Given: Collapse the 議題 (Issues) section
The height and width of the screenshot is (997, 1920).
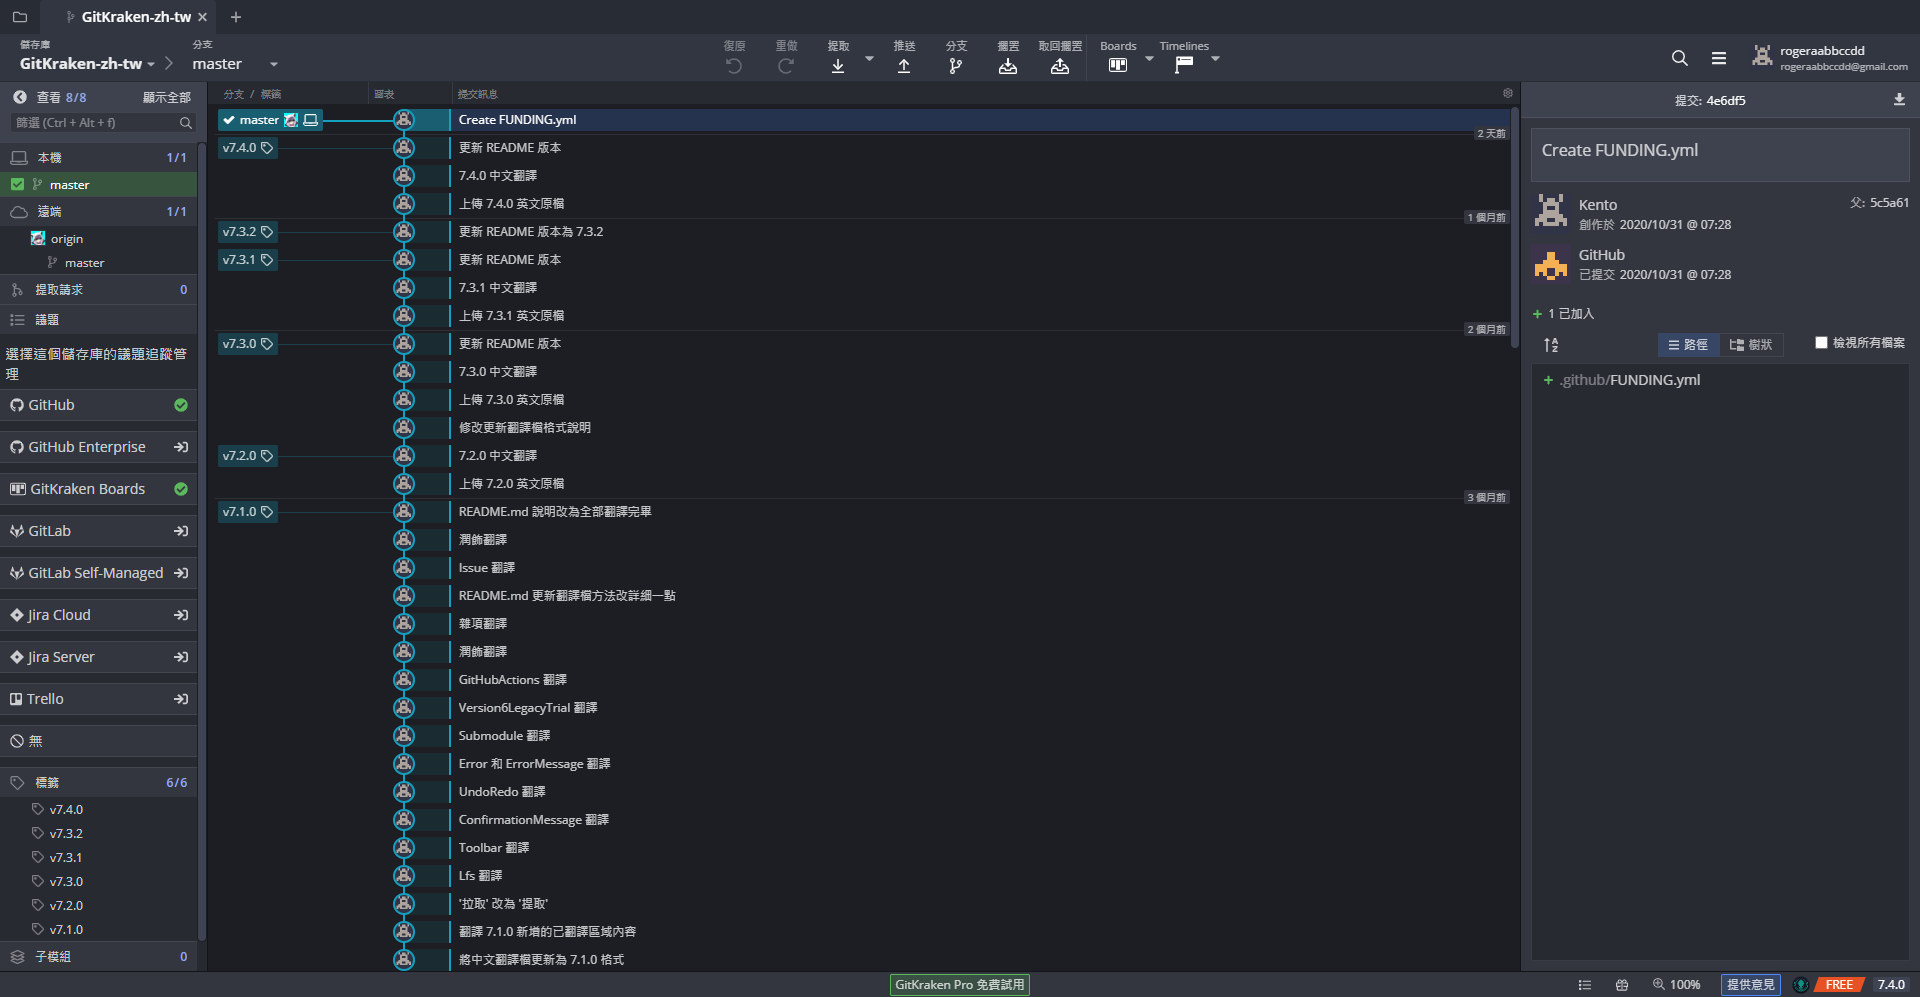Looking at the screenshot, I should [x=99, y=320].
